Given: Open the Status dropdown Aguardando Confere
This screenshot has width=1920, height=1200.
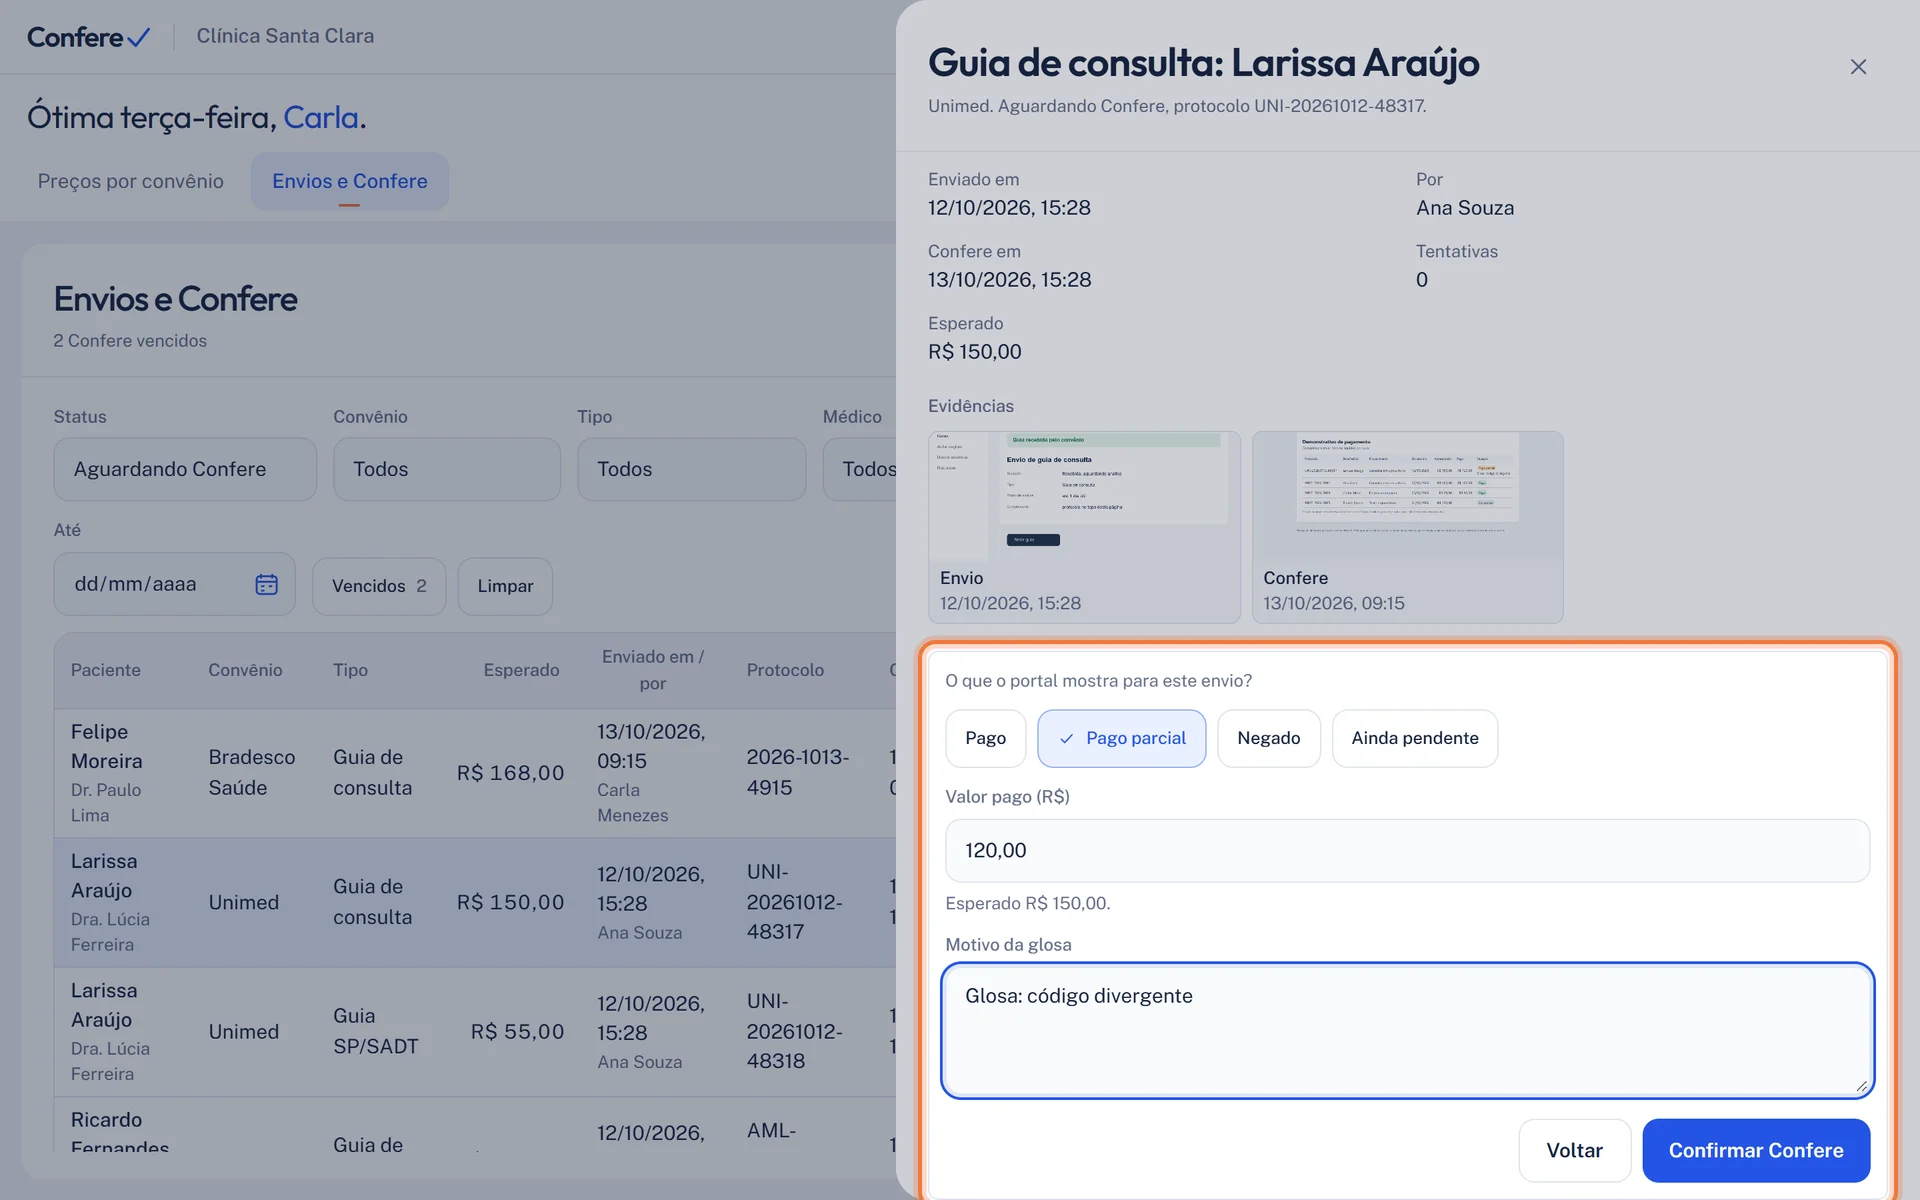Looking at the screenshot, I should (185, 469).
